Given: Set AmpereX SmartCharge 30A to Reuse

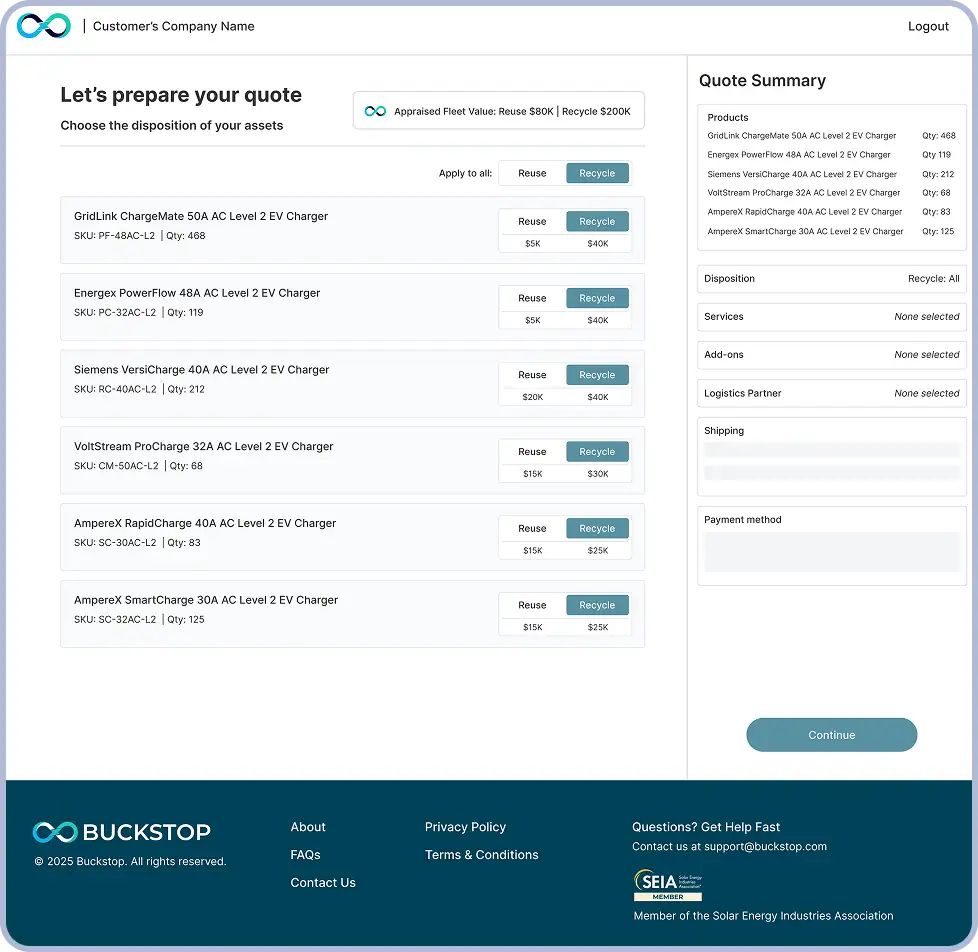Looking at the screenshot, I should 532,605.
